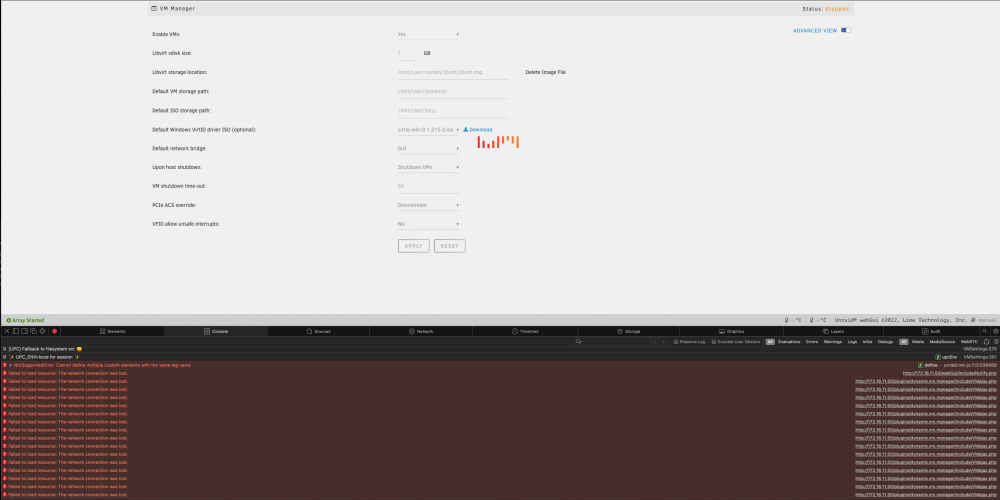Dock inspector to the right side
The height and width of the screenshot is (500, 1000).
(24, 332)
